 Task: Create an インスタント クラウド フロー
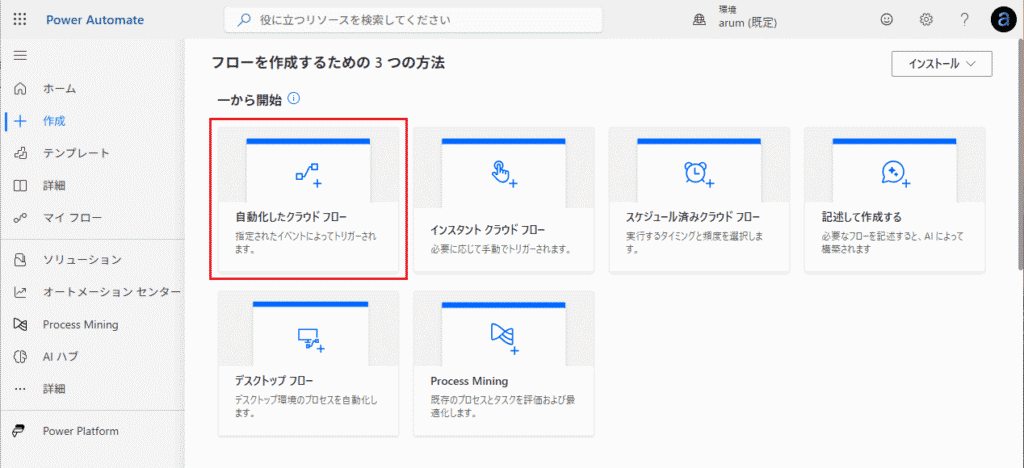(x=504, y=199)
